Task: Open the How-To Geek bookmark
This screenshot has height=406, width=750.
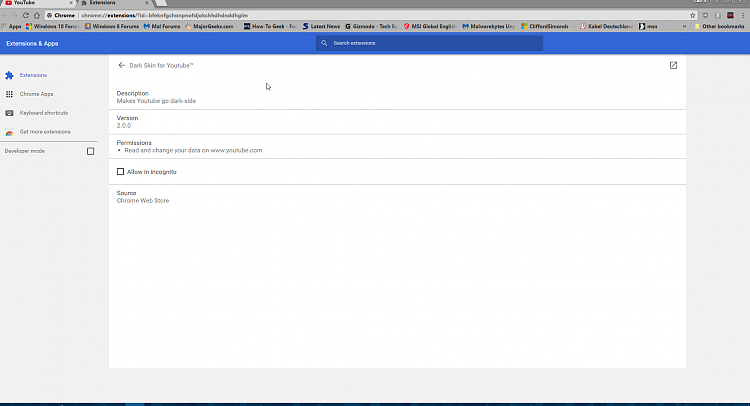Action: [x=270, y=26]
